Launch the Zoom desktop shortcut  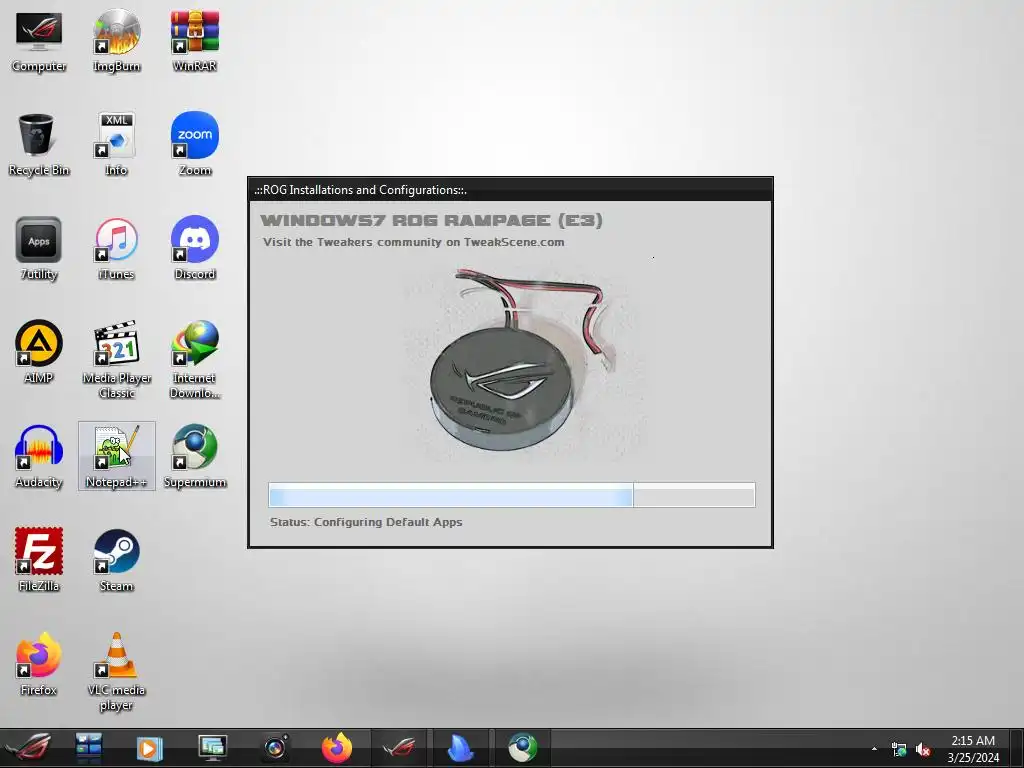point(195,145)
